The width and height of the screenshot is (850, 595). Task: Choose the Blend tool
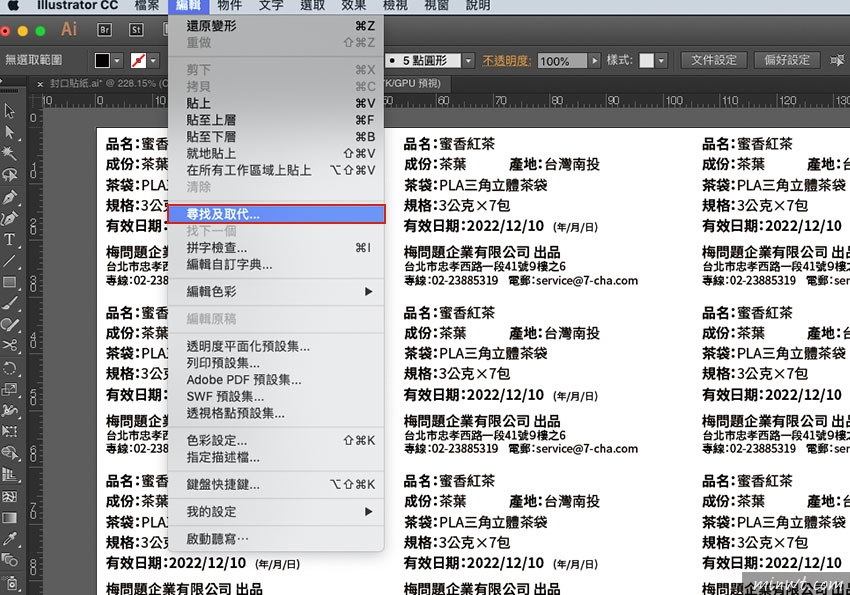pyautogui.click(x=9, y=560)
